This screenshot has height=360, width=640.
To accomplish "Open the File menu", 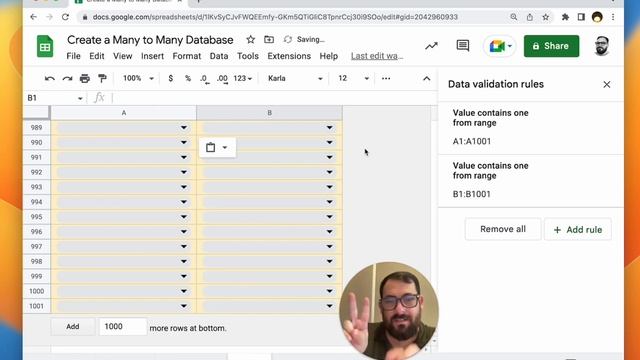I will click(73, 56).
